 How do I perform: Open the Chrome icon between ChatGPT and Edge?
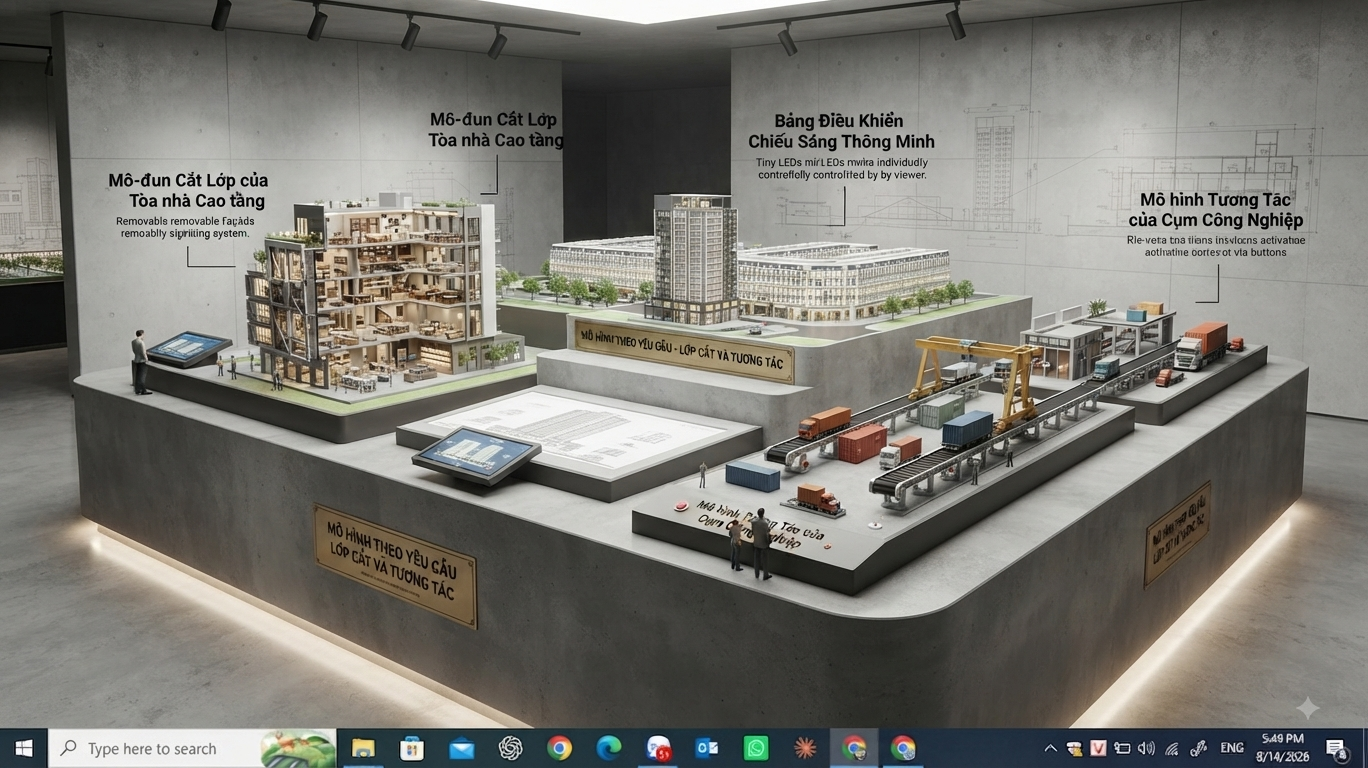559,748
